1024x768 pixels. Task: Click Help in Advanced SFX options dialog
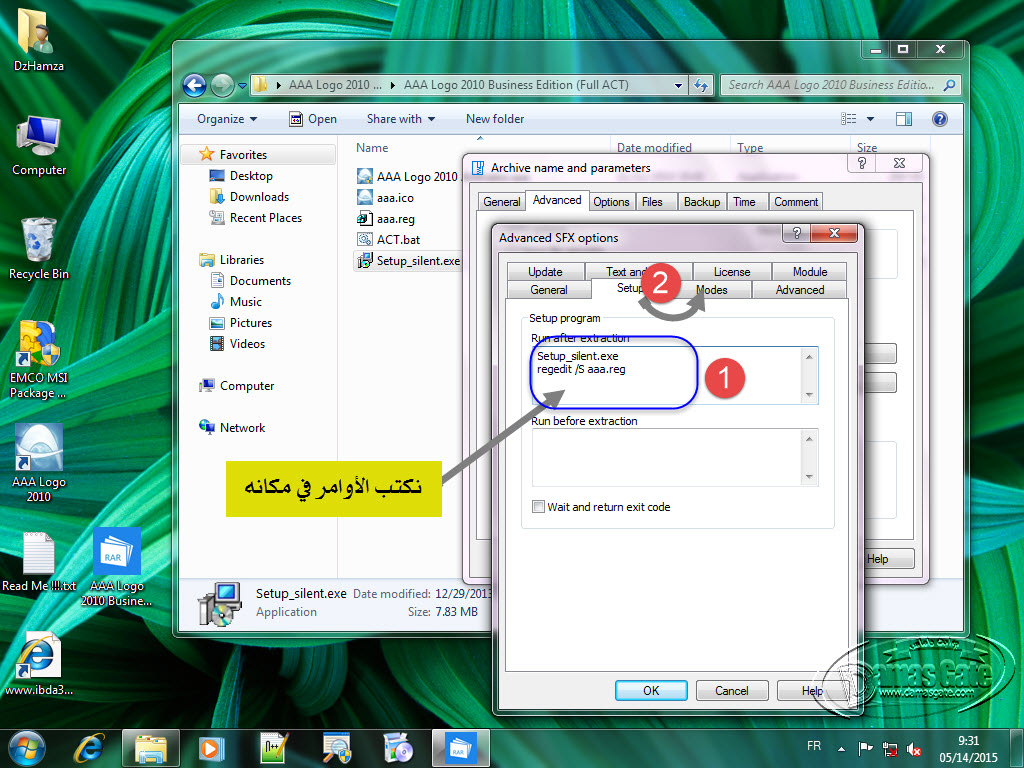coord(812,690)
